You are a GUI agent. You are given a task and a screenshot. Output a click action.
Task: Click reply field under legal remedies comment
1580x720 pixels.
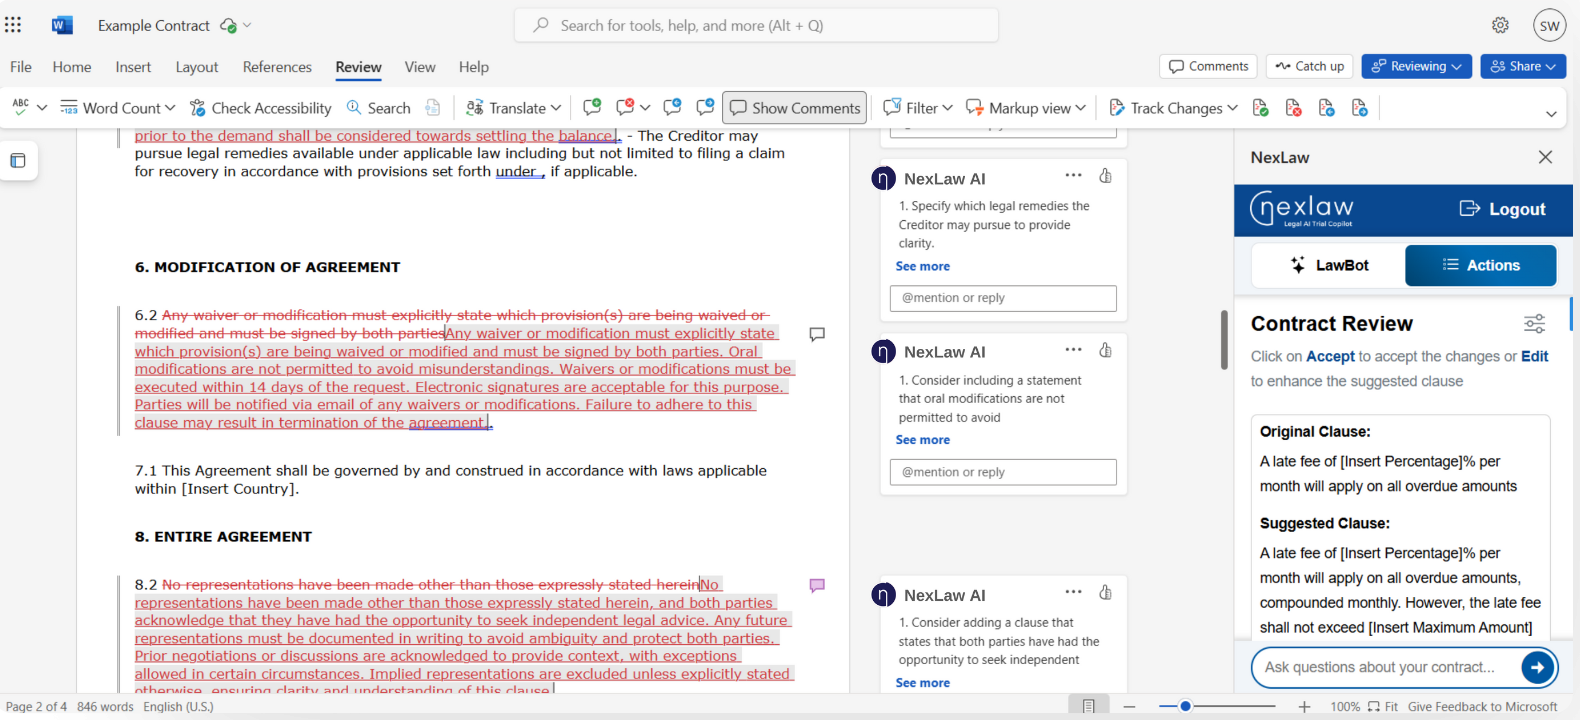pos(1003,298)
